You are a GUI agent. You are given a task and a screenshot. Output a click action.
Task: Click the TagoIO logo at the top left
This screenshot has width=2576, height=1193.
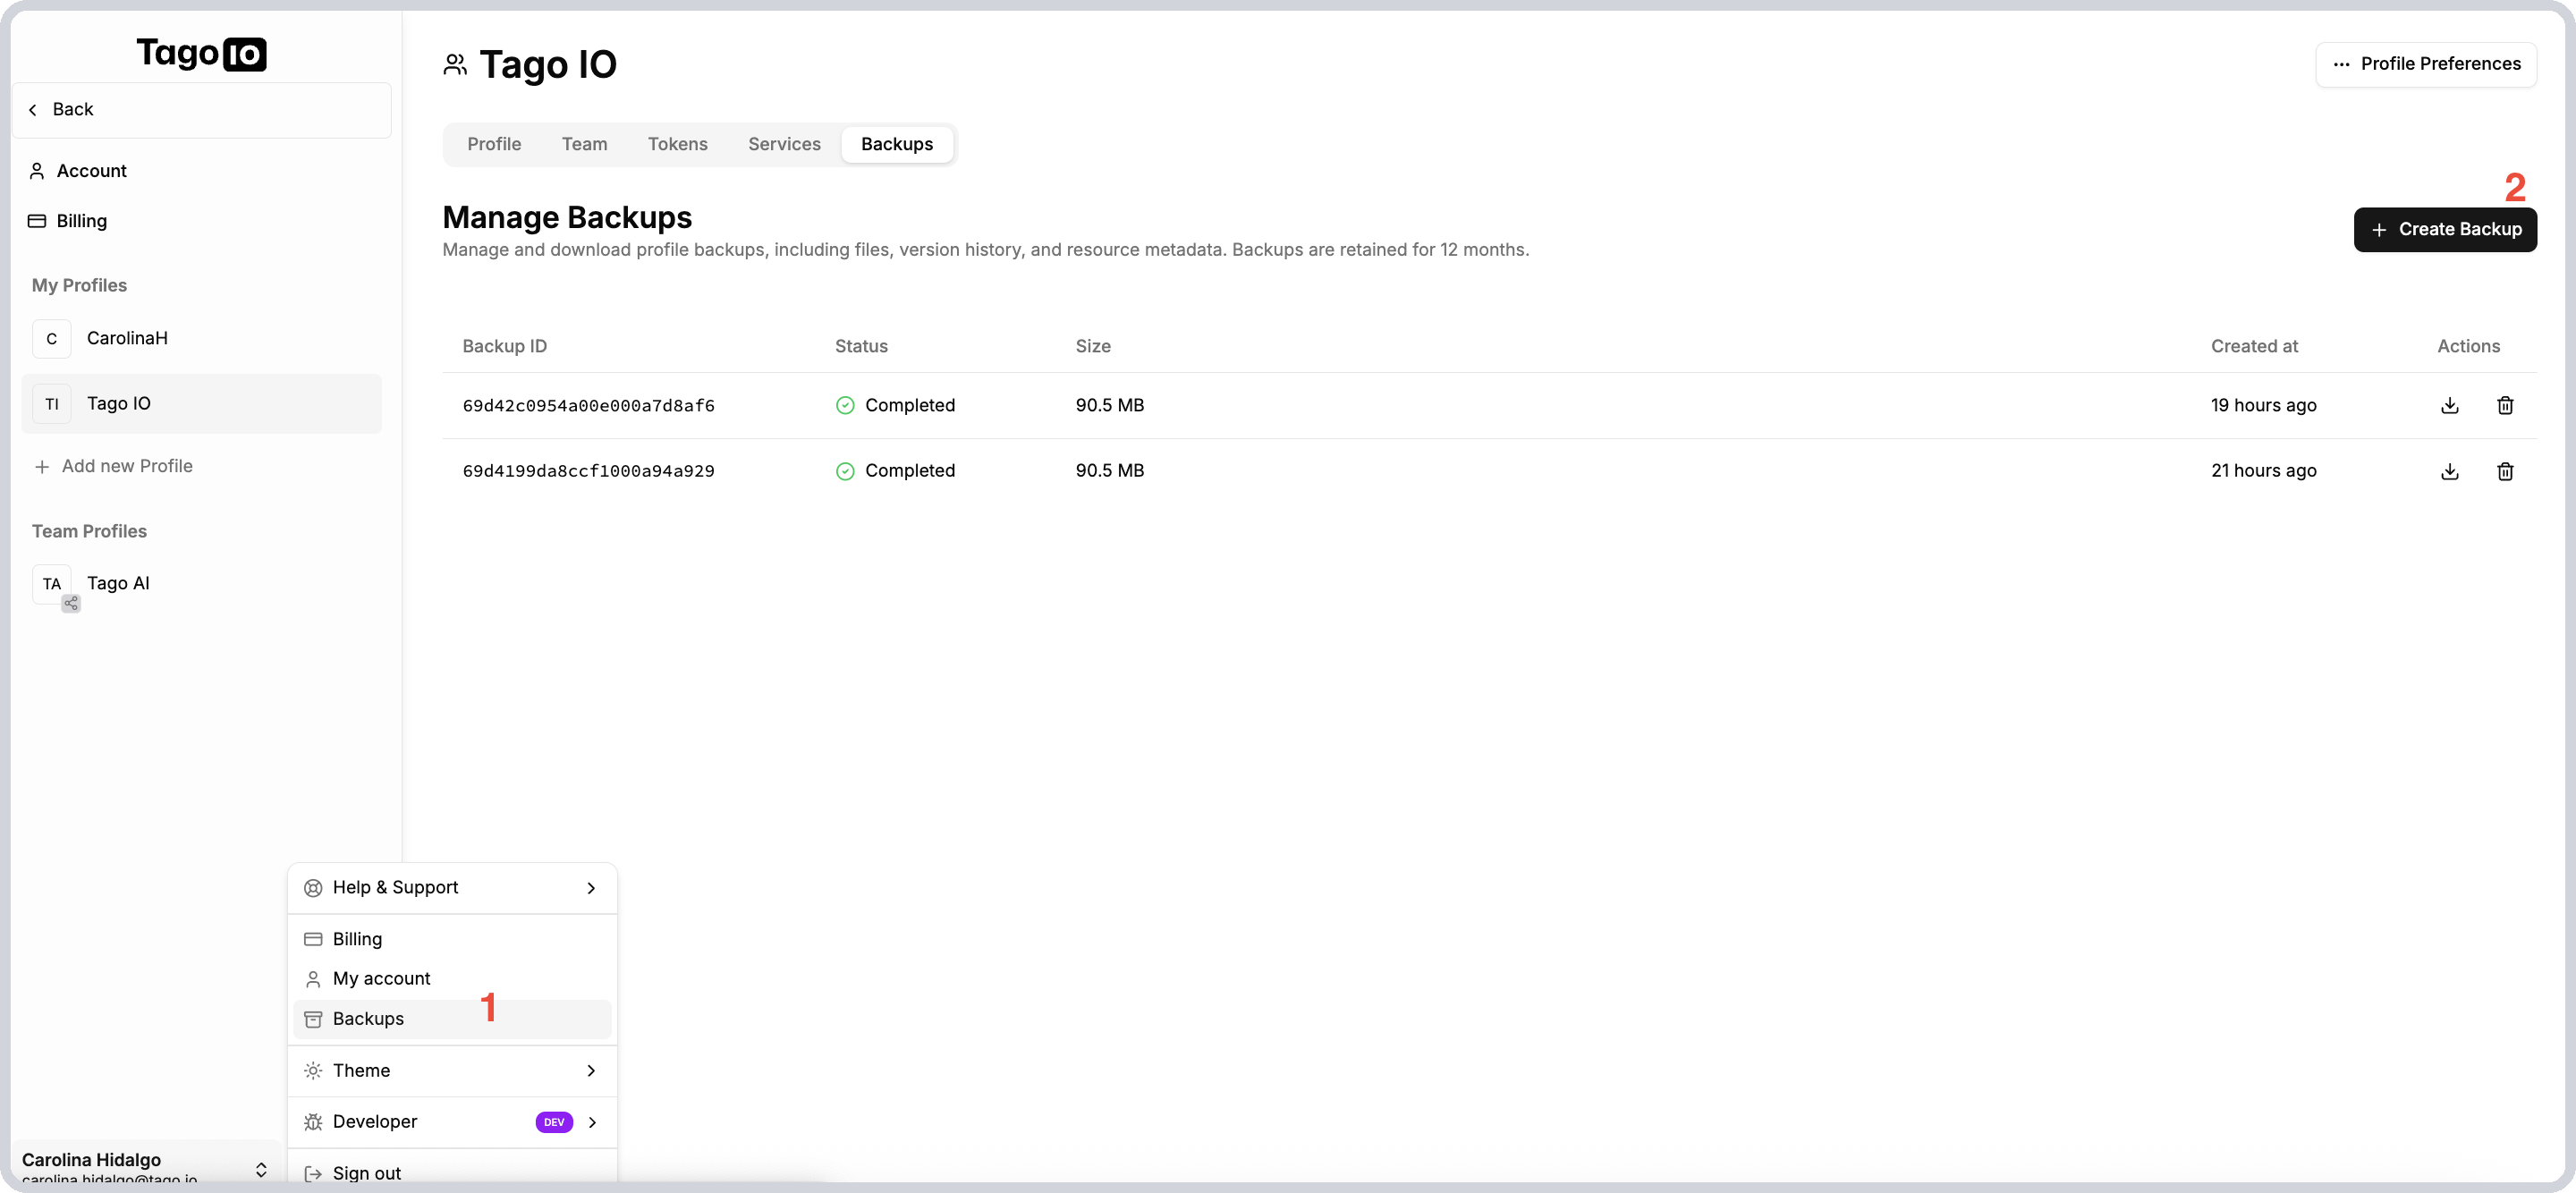click(x=201, y=53)
